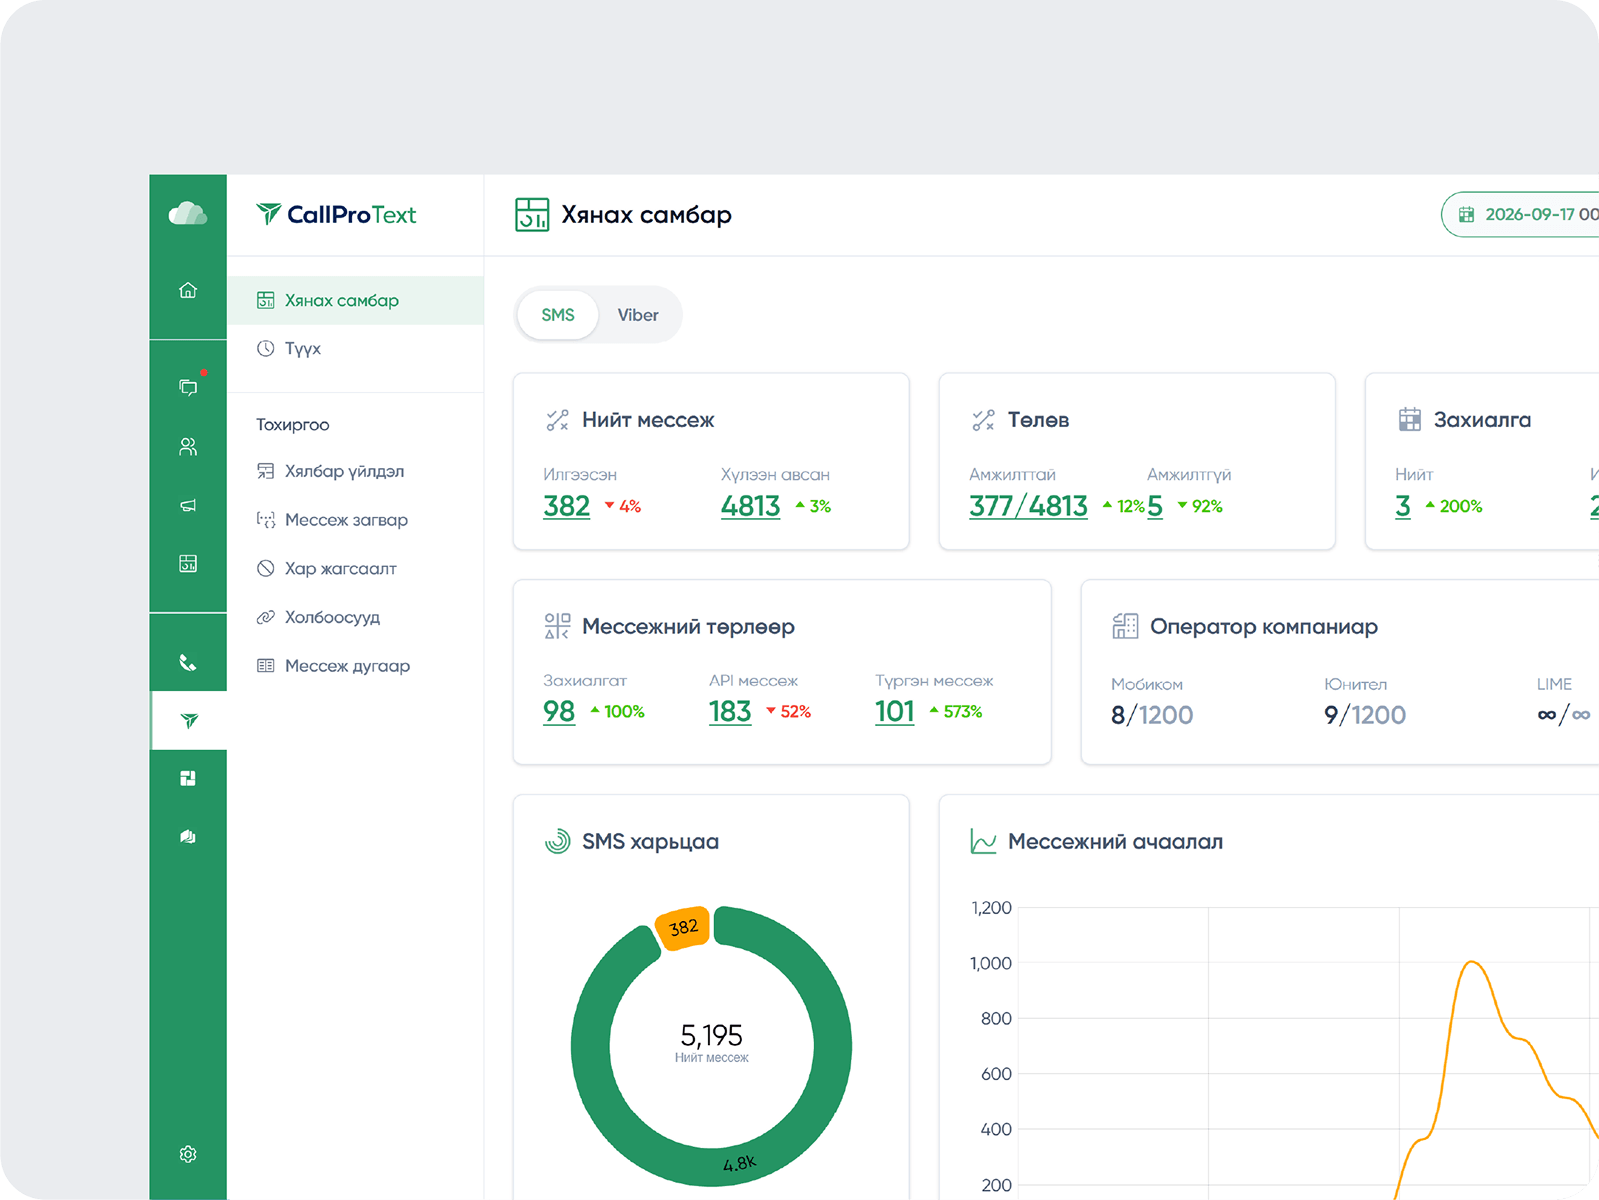This screenshot has height=1200, width=1599.
Task: Click the Илгээсэн value 382 link
Action: click(x=567, y=506)
